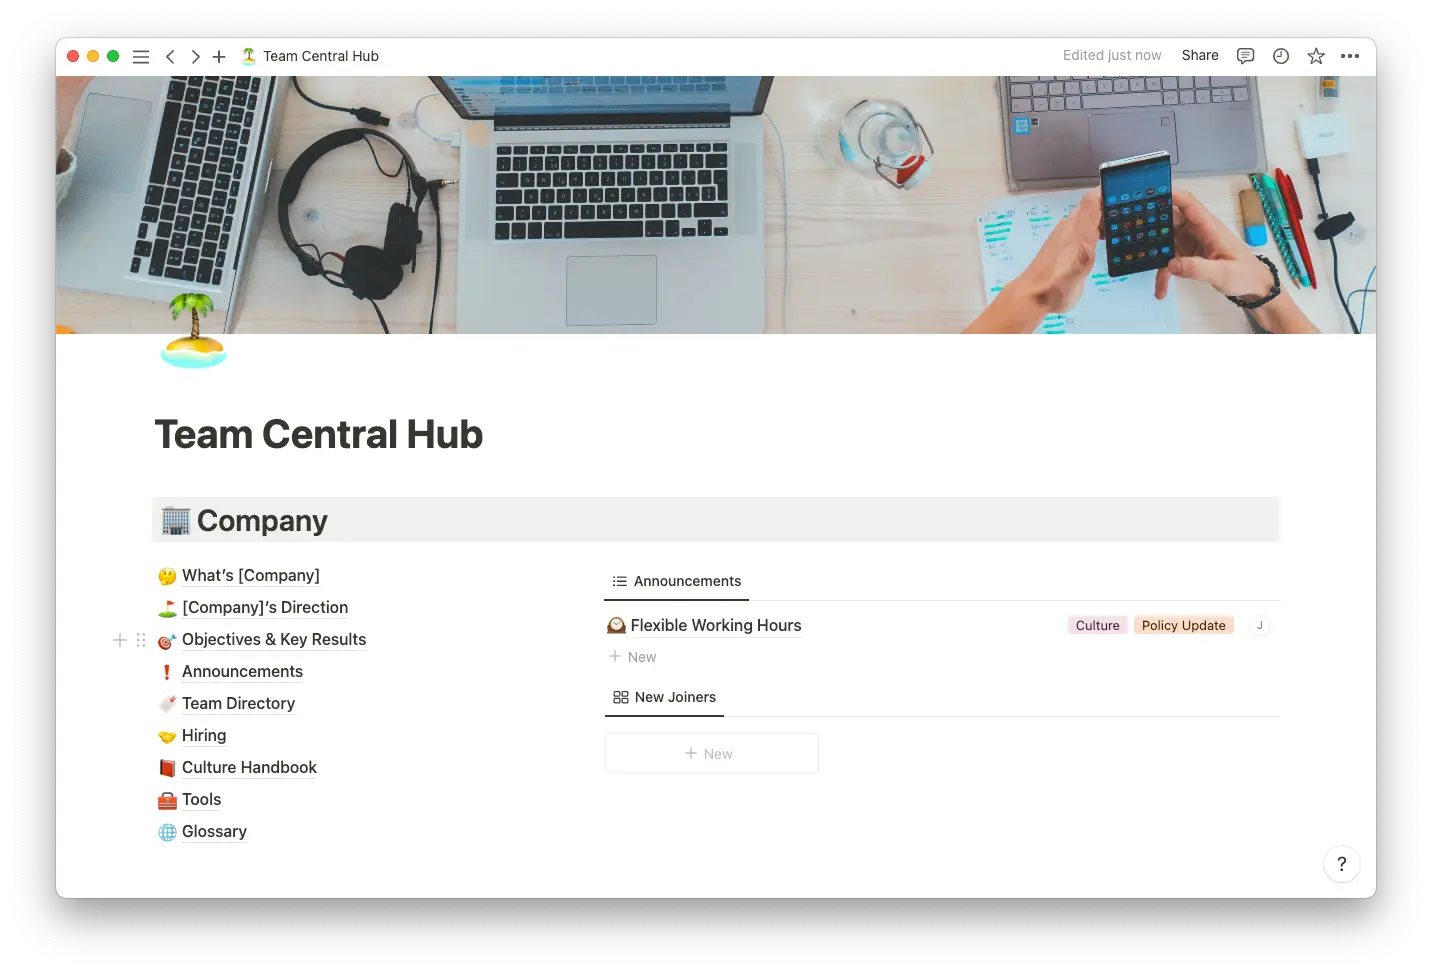Viewport: 1432px width, 972px height.
Task: Click the palm island page icon
Action: coord(193,331)
